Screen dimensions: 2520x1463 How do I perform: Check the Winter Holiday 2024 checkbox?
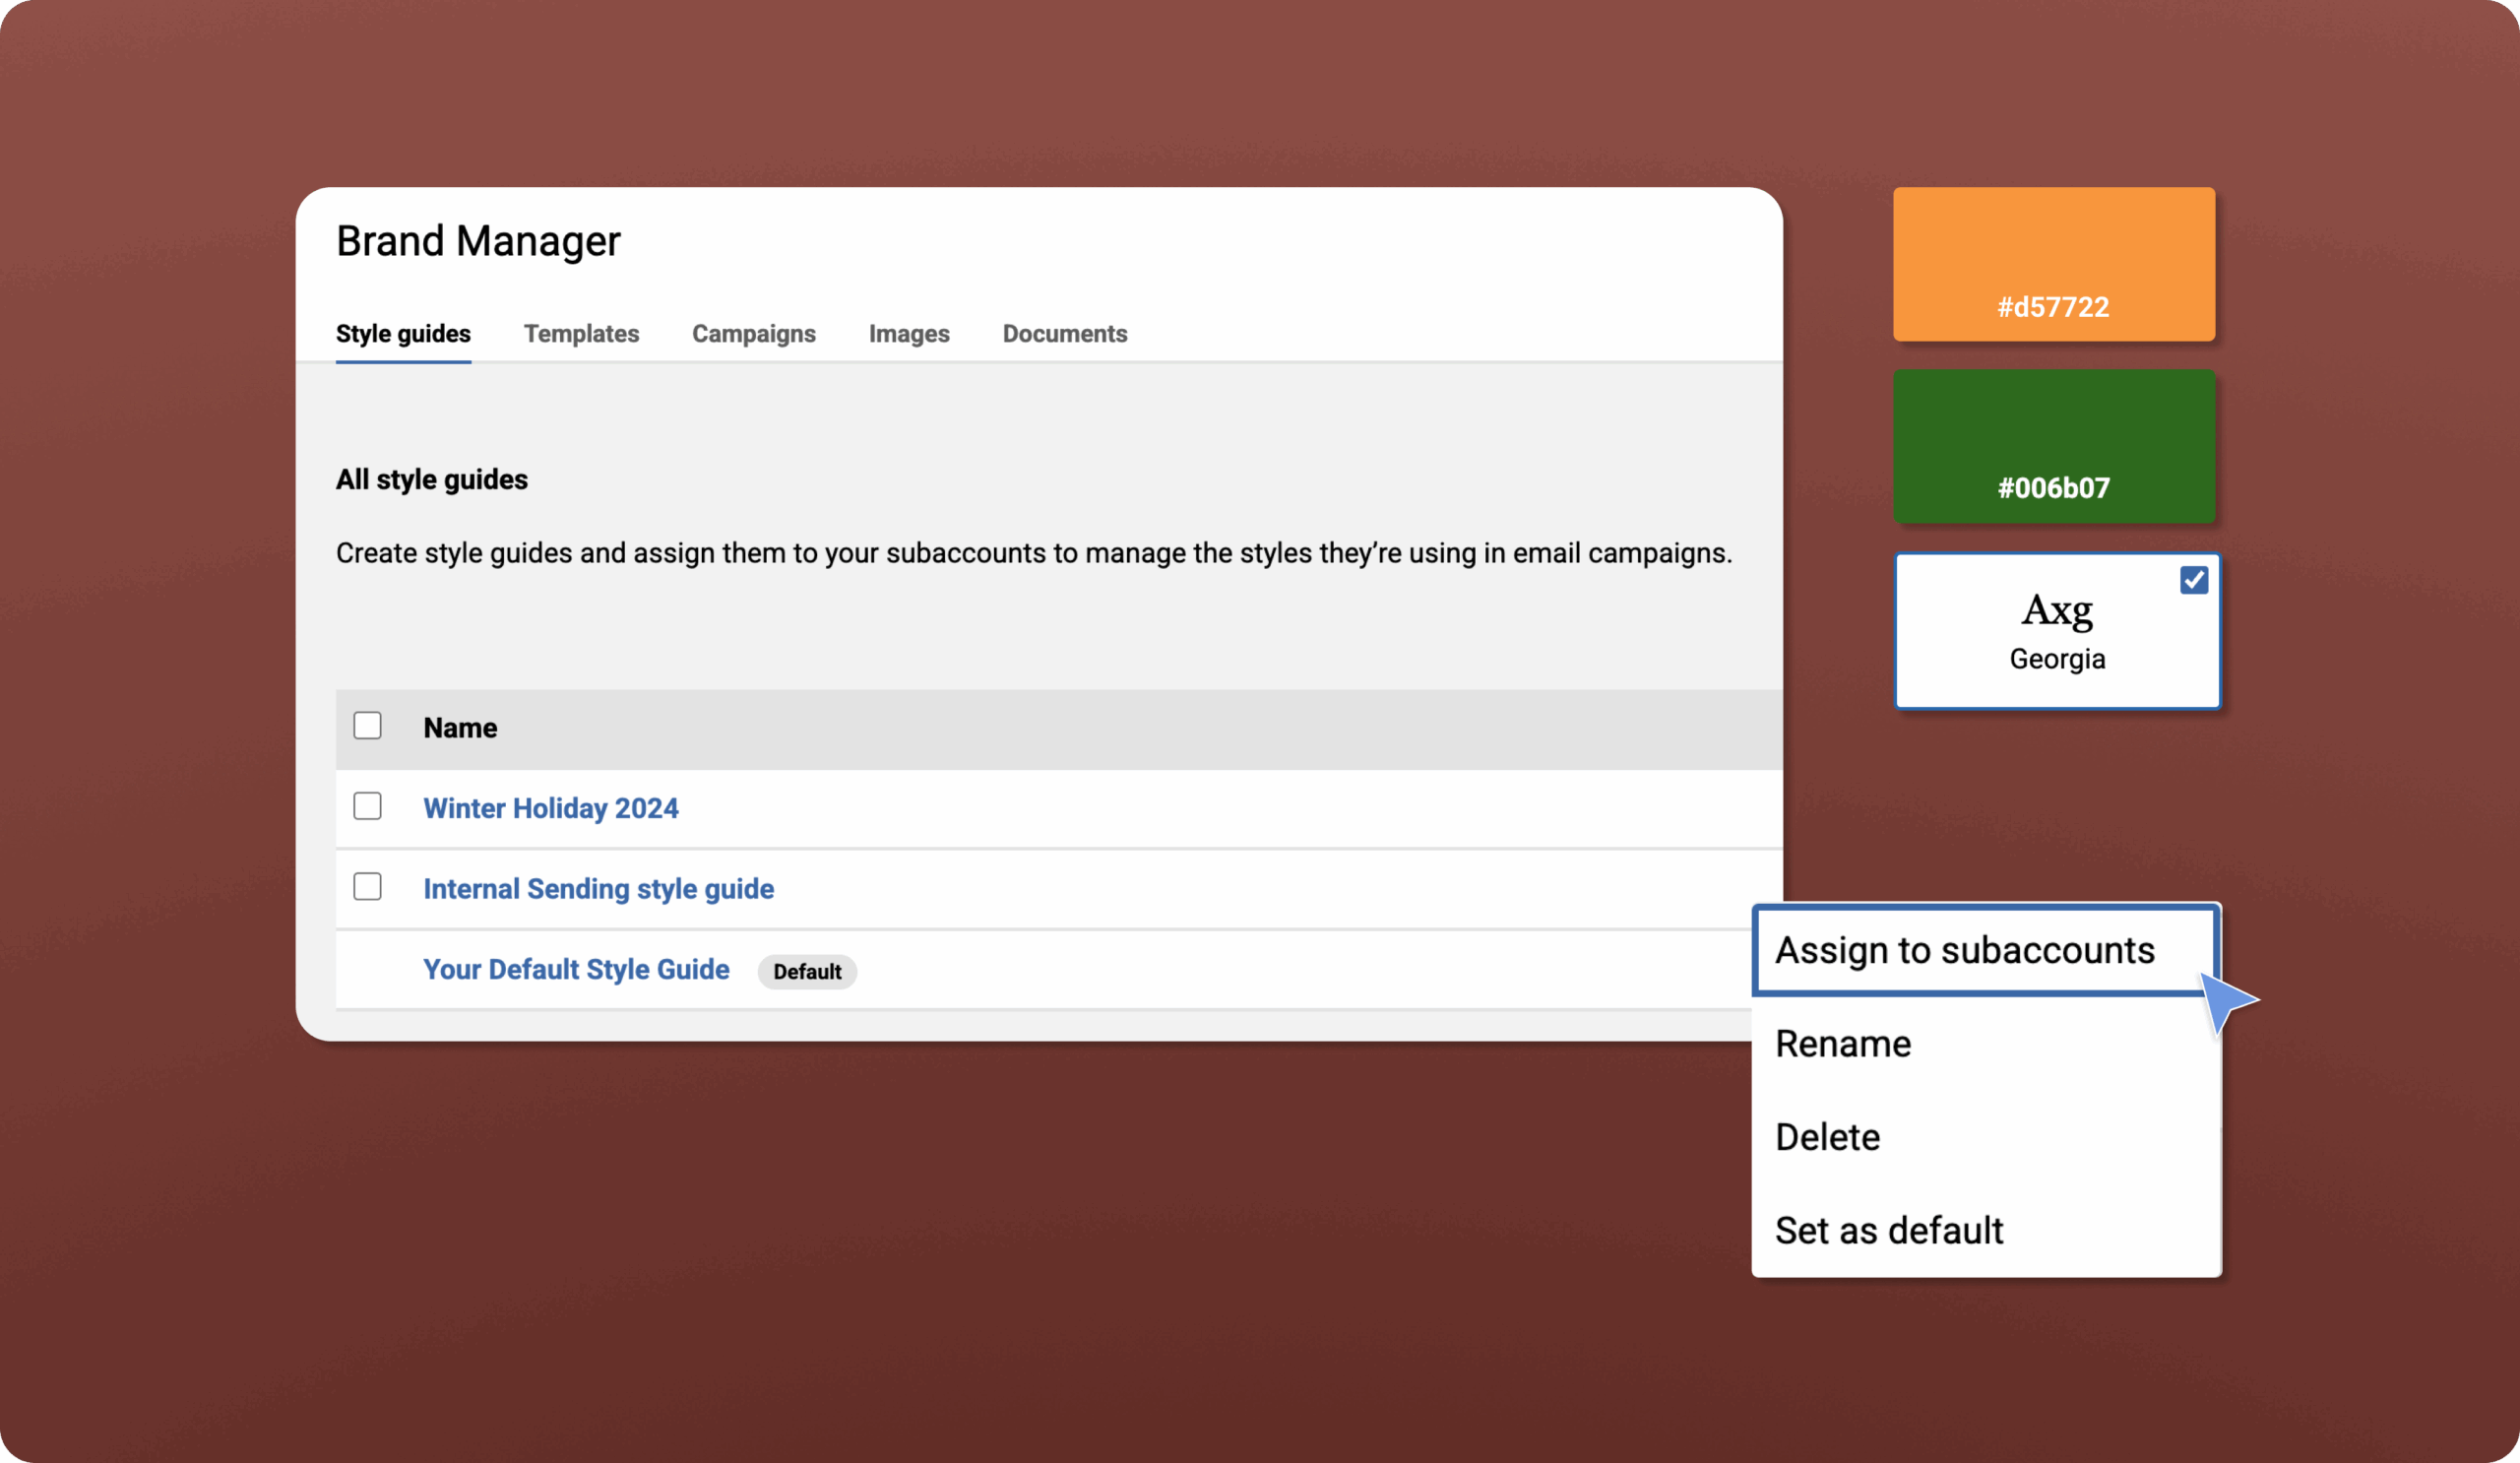367,806
